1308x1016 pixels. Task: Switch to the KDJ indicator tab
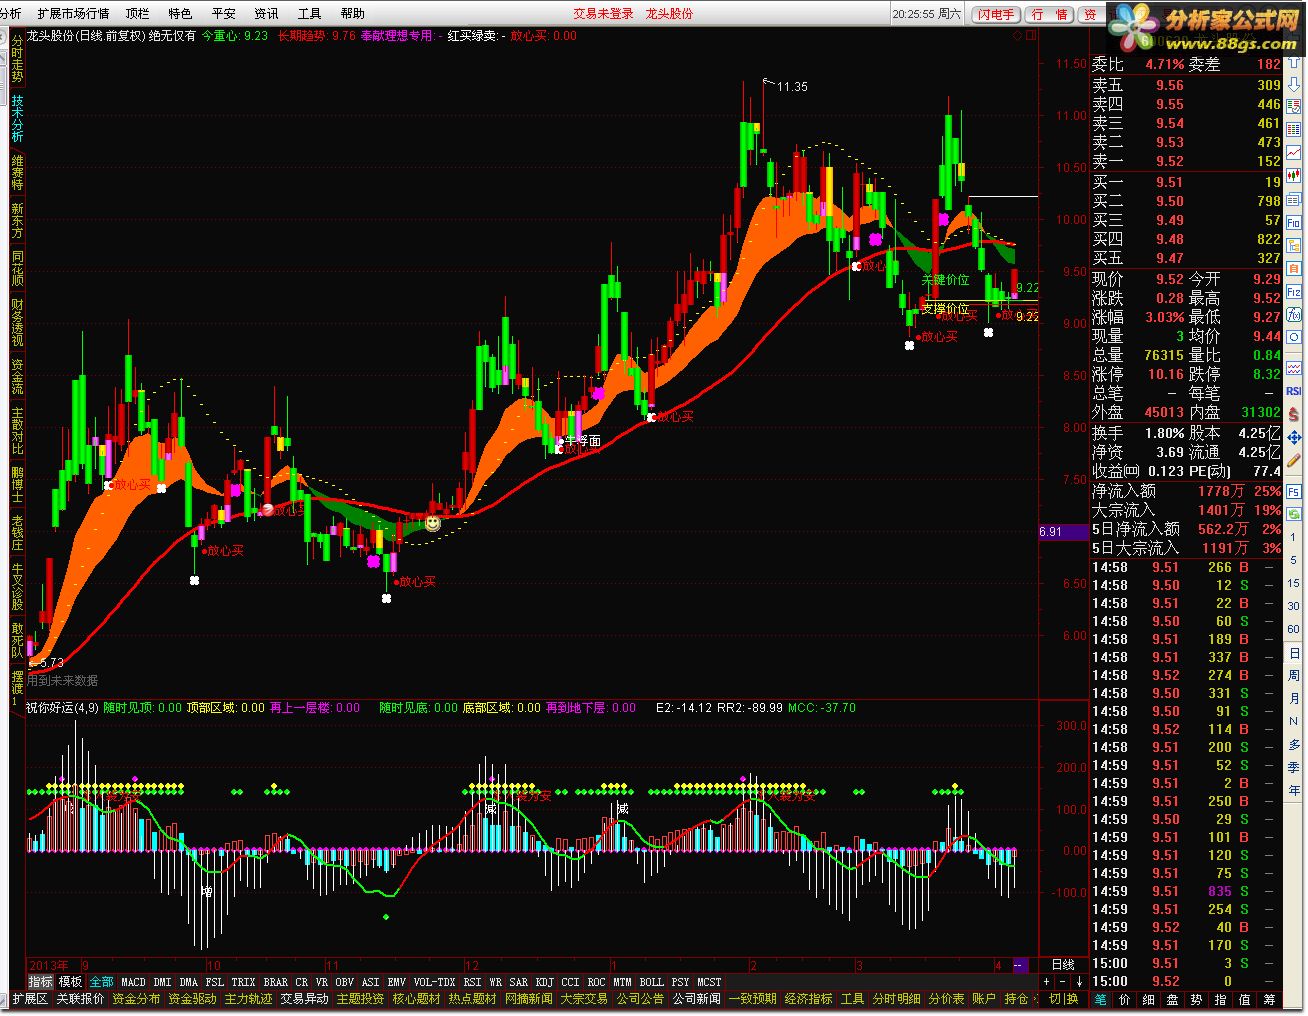point(544,982)
